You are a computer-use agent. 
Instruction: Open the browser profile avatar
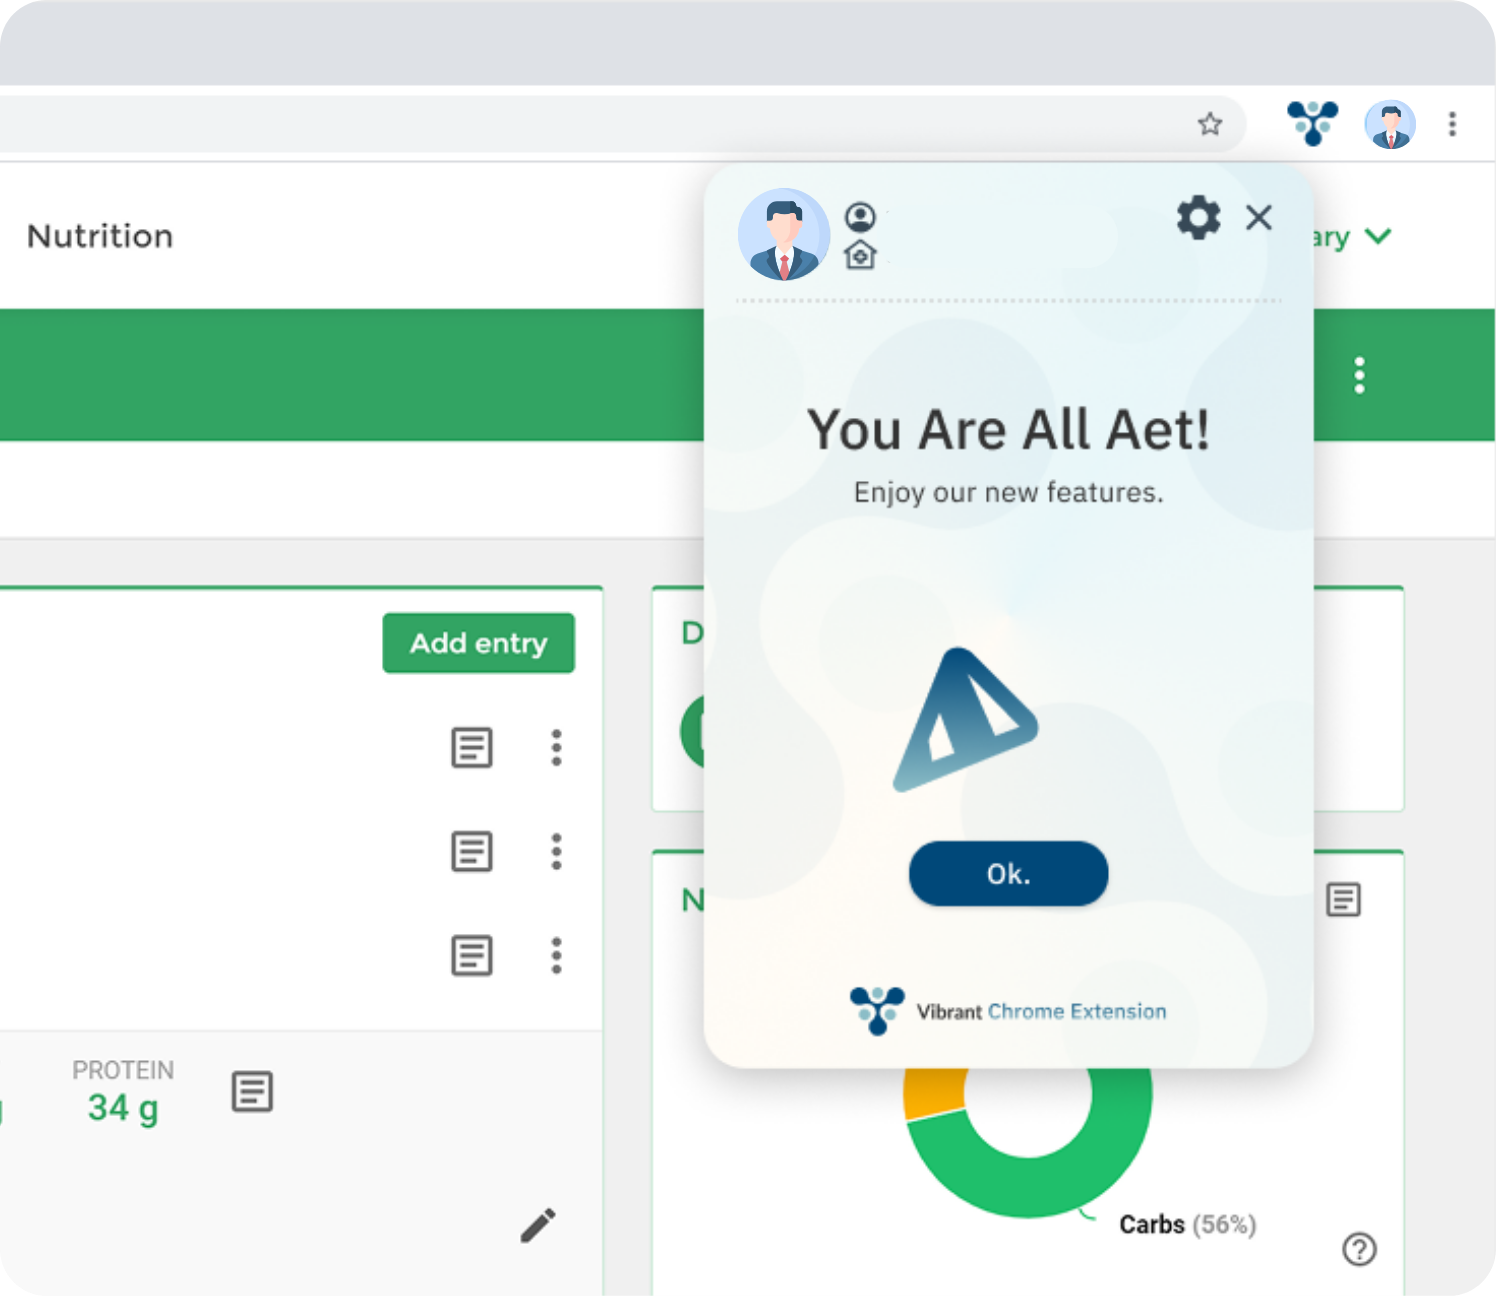click(x=1390, y=125)
